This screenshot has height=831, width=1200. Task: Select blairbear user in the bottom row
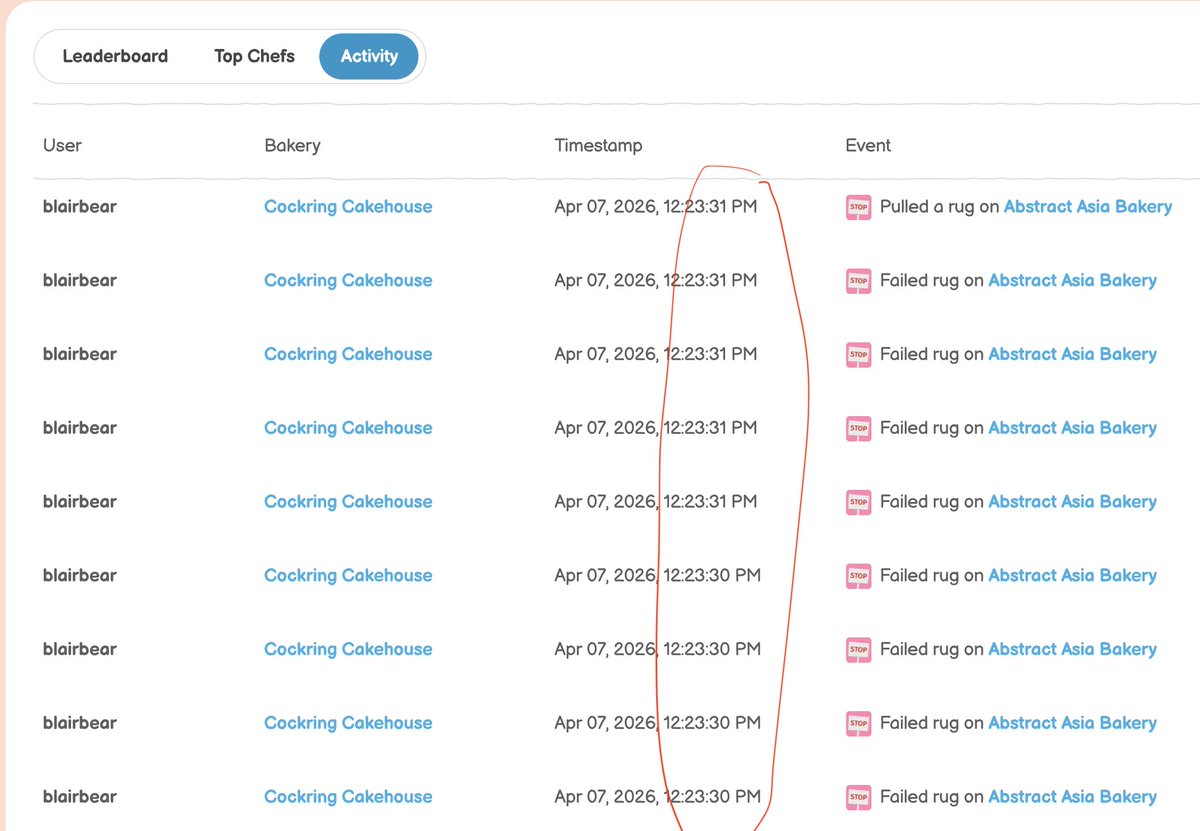(79, 797)
